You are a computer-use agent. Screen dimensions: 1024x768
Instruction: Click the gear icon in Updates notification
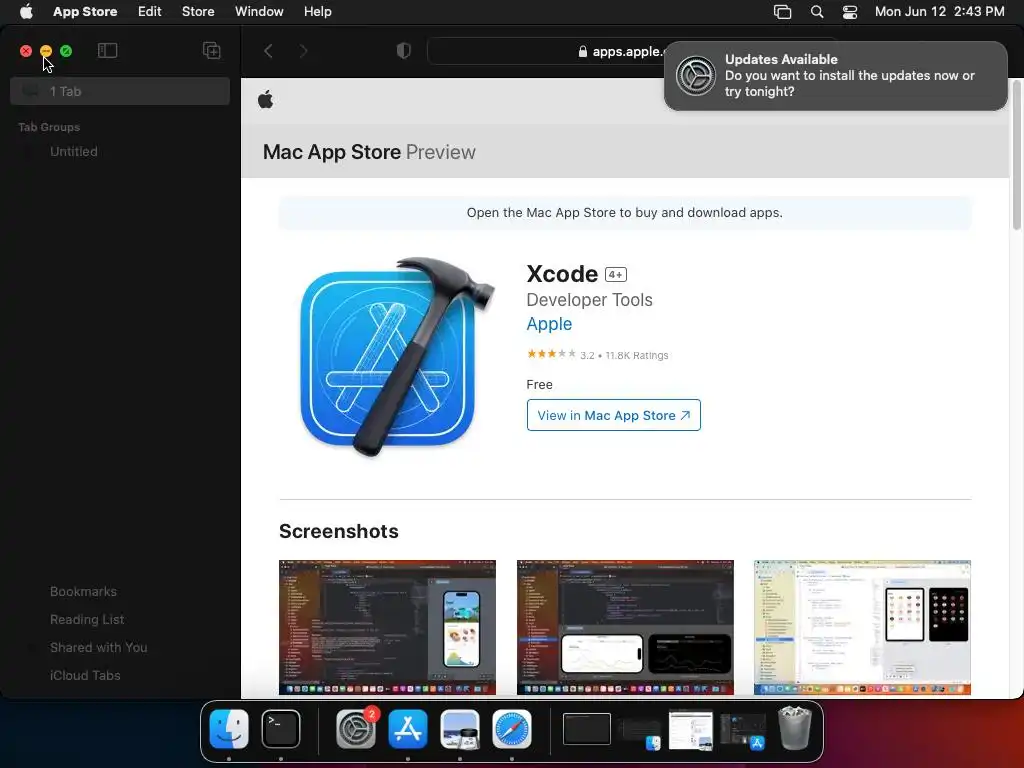tap(696, 76)
